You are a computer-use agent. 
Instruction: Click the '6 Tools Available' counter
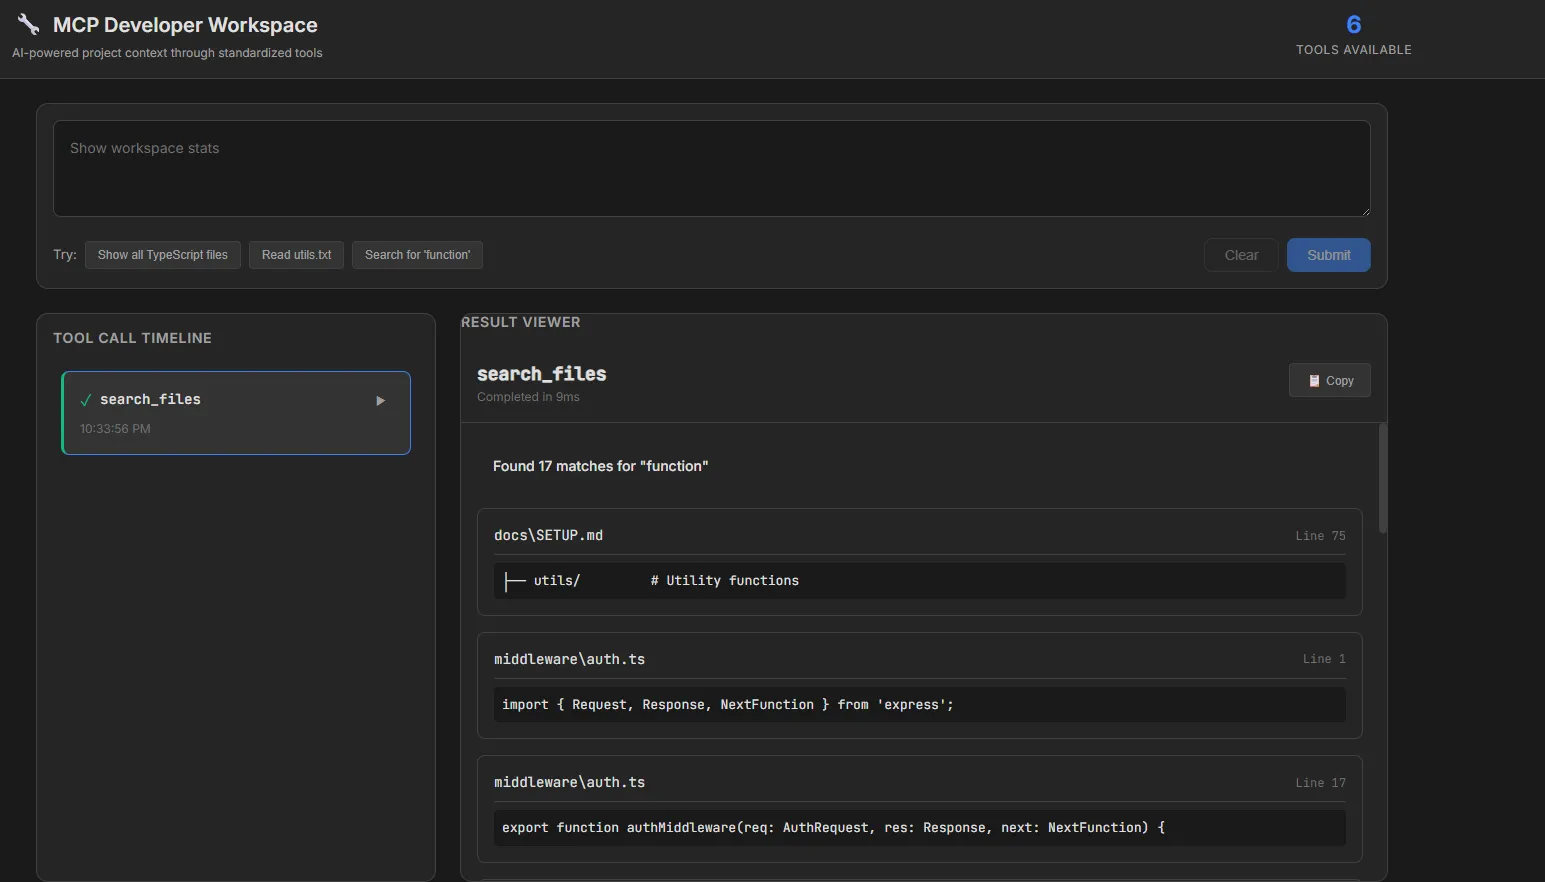(x=1354, y=35)
